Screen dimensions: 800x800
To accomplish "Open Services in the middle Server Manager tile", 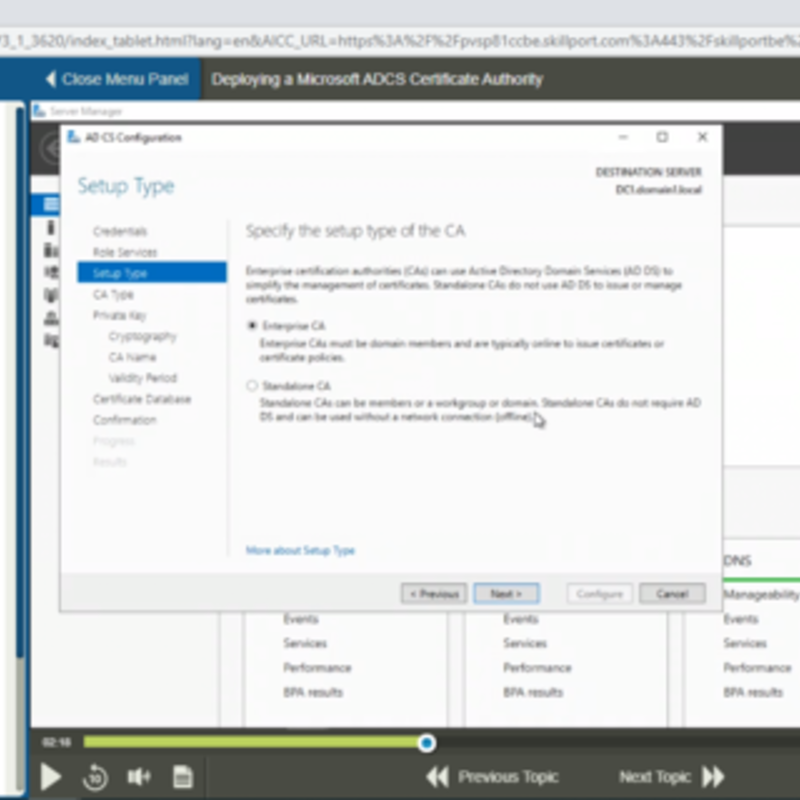I will pos(525,643).
